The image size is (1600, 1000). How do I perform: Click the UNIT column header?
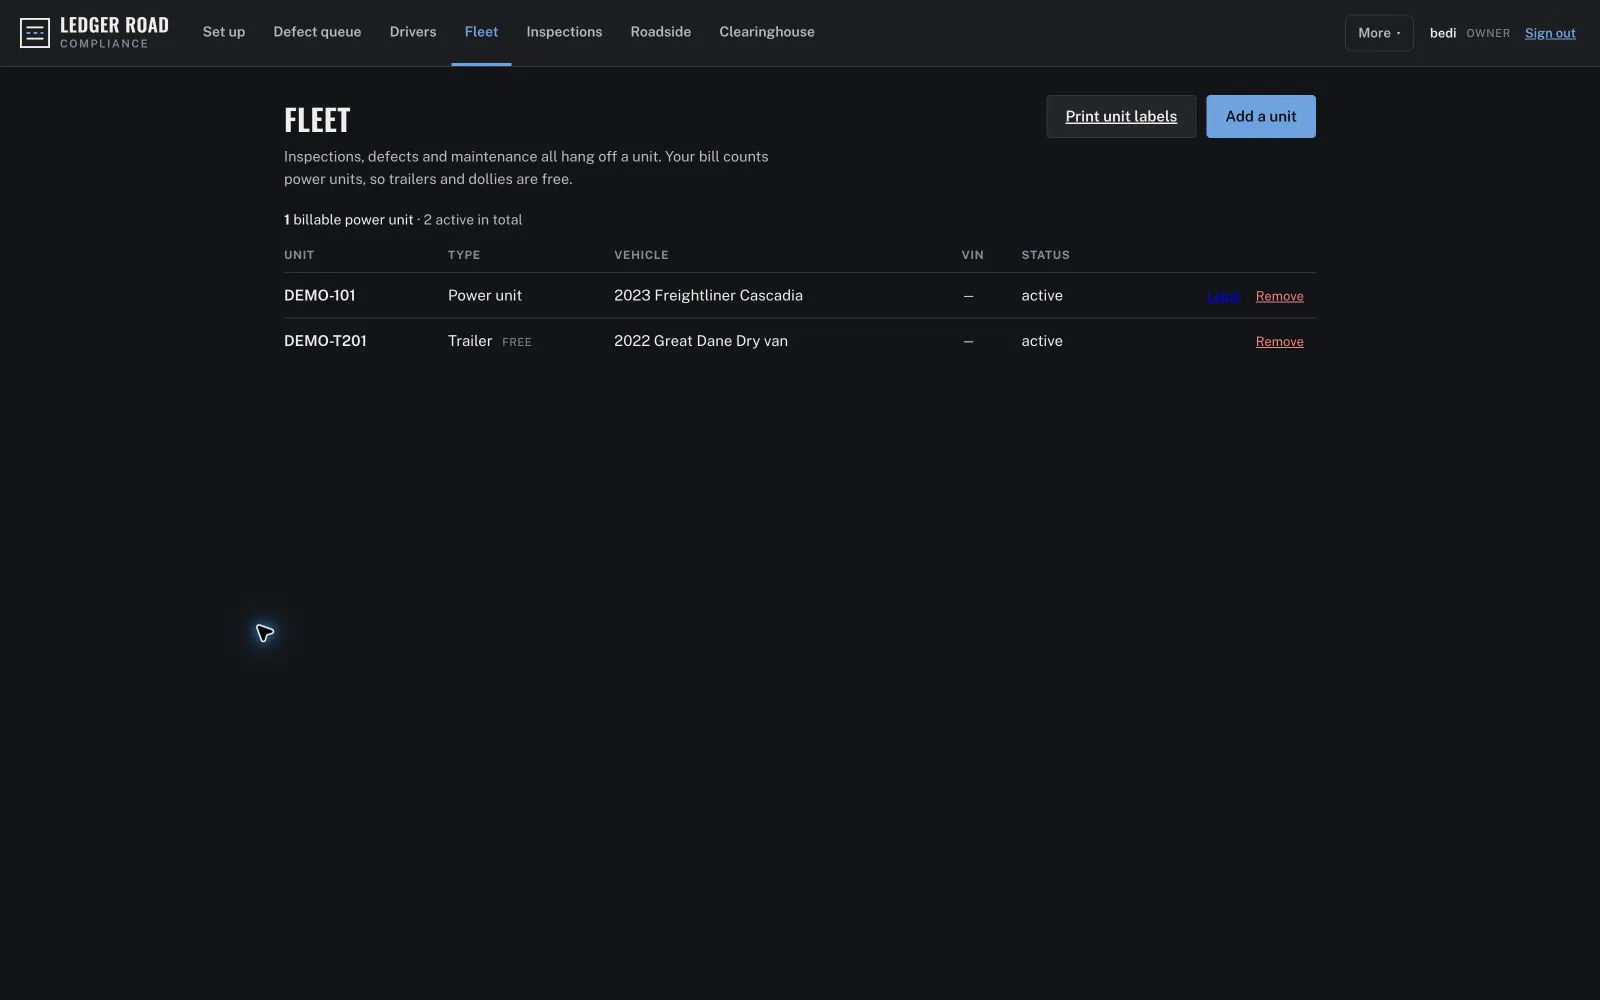tap(299, 255)
